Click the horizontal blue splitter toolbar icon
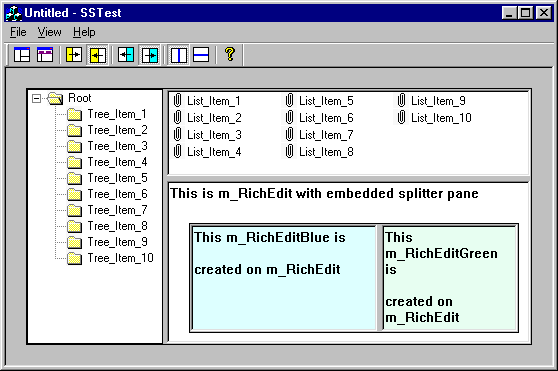Viewport: 558px width, 371px height. tap(201, 55)
